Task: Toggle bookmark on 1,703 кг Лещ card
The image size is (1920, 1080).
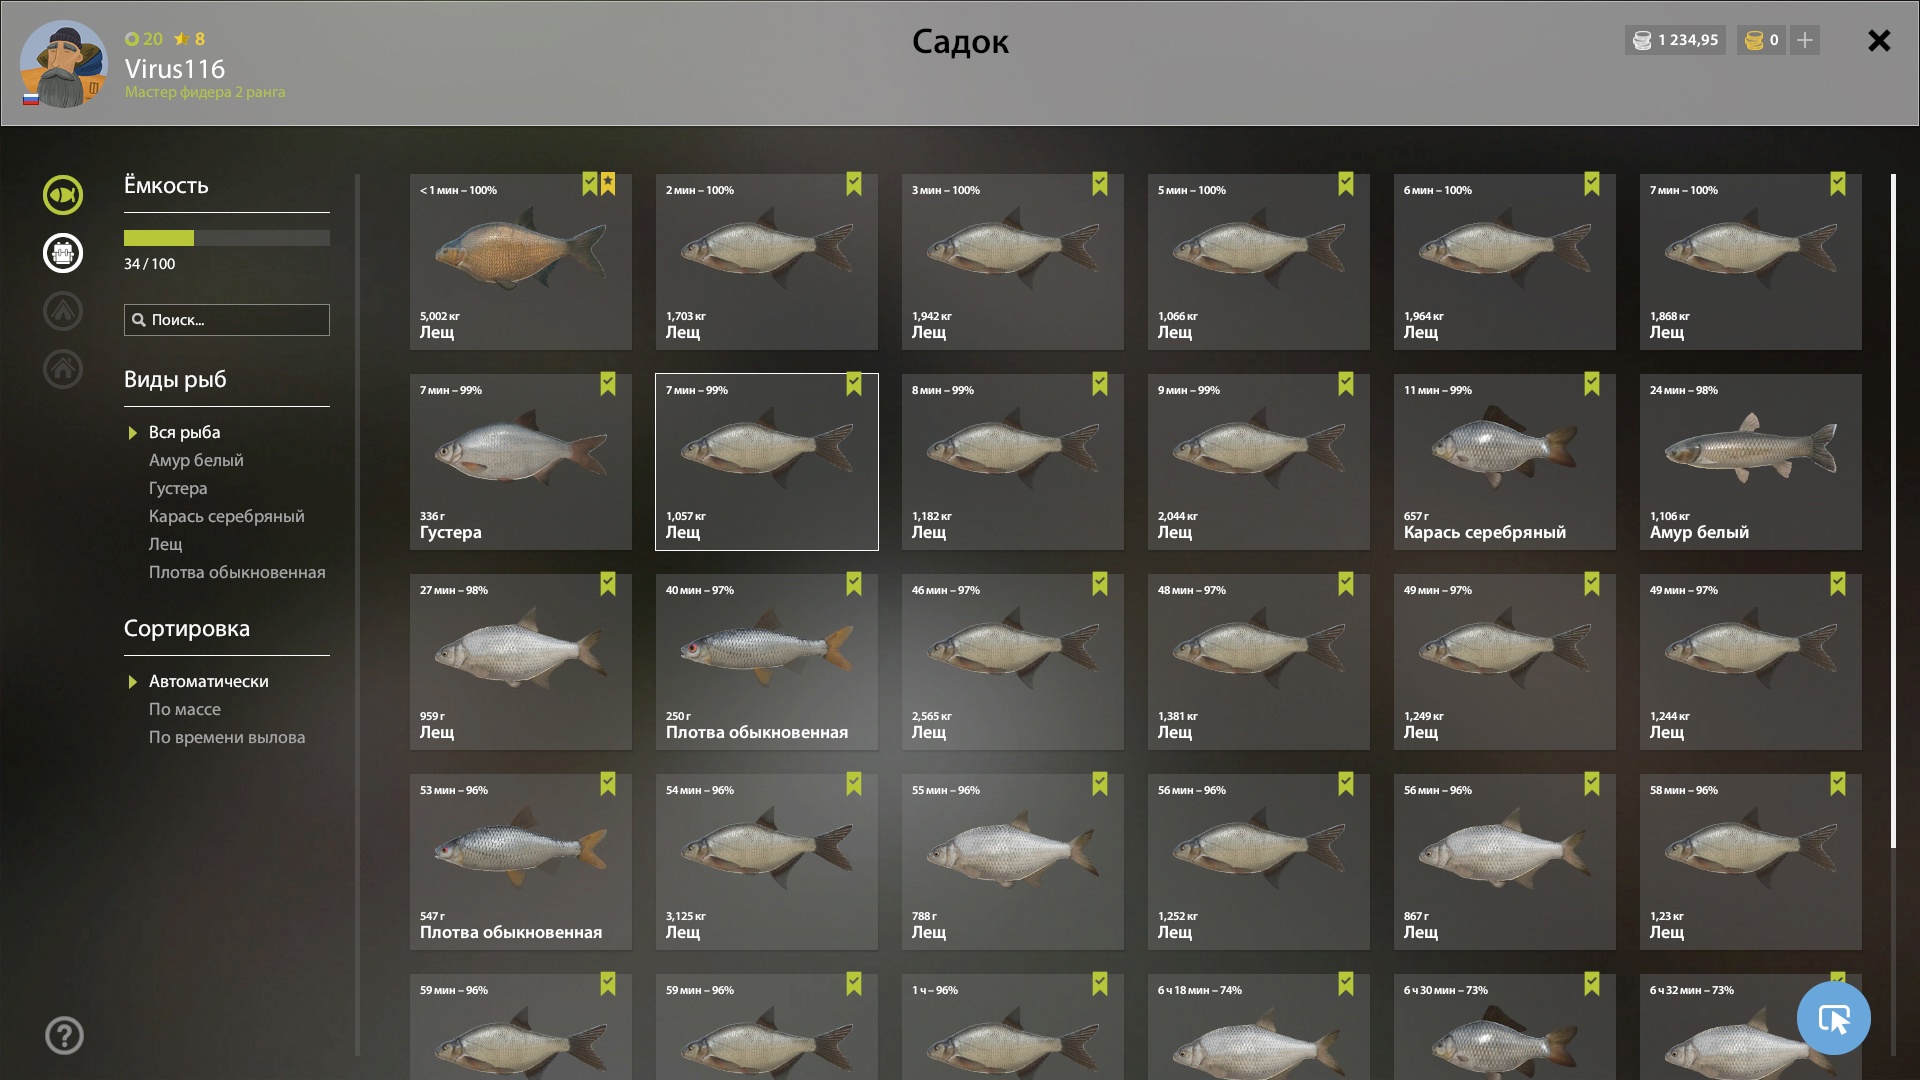Action: tap(854, 184)
